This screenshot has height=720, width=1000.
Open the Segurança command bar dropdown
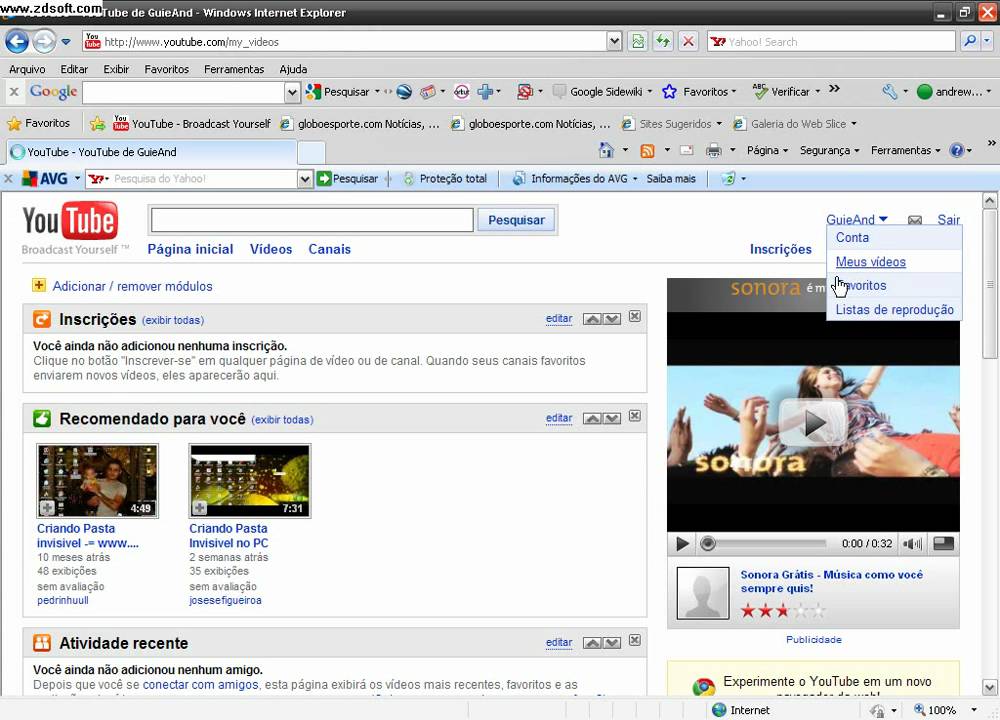(x=830, y=151)
